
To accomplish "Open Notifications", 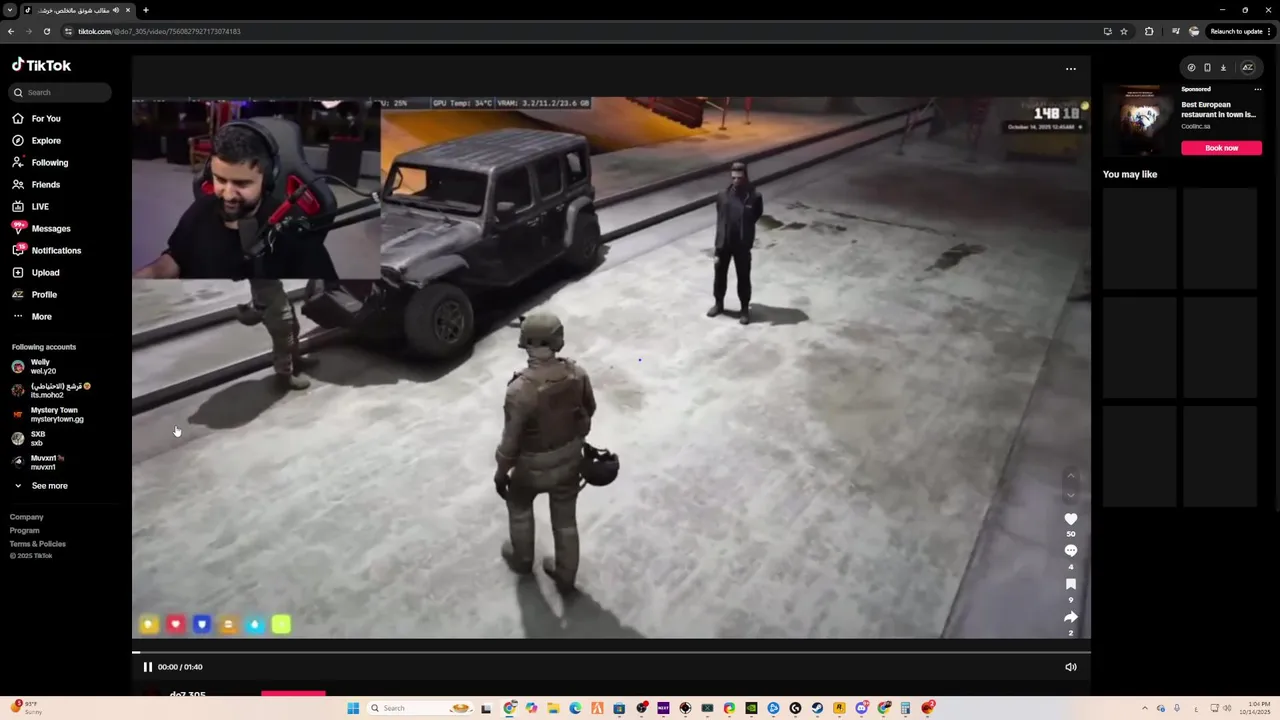I will [46, 251].
